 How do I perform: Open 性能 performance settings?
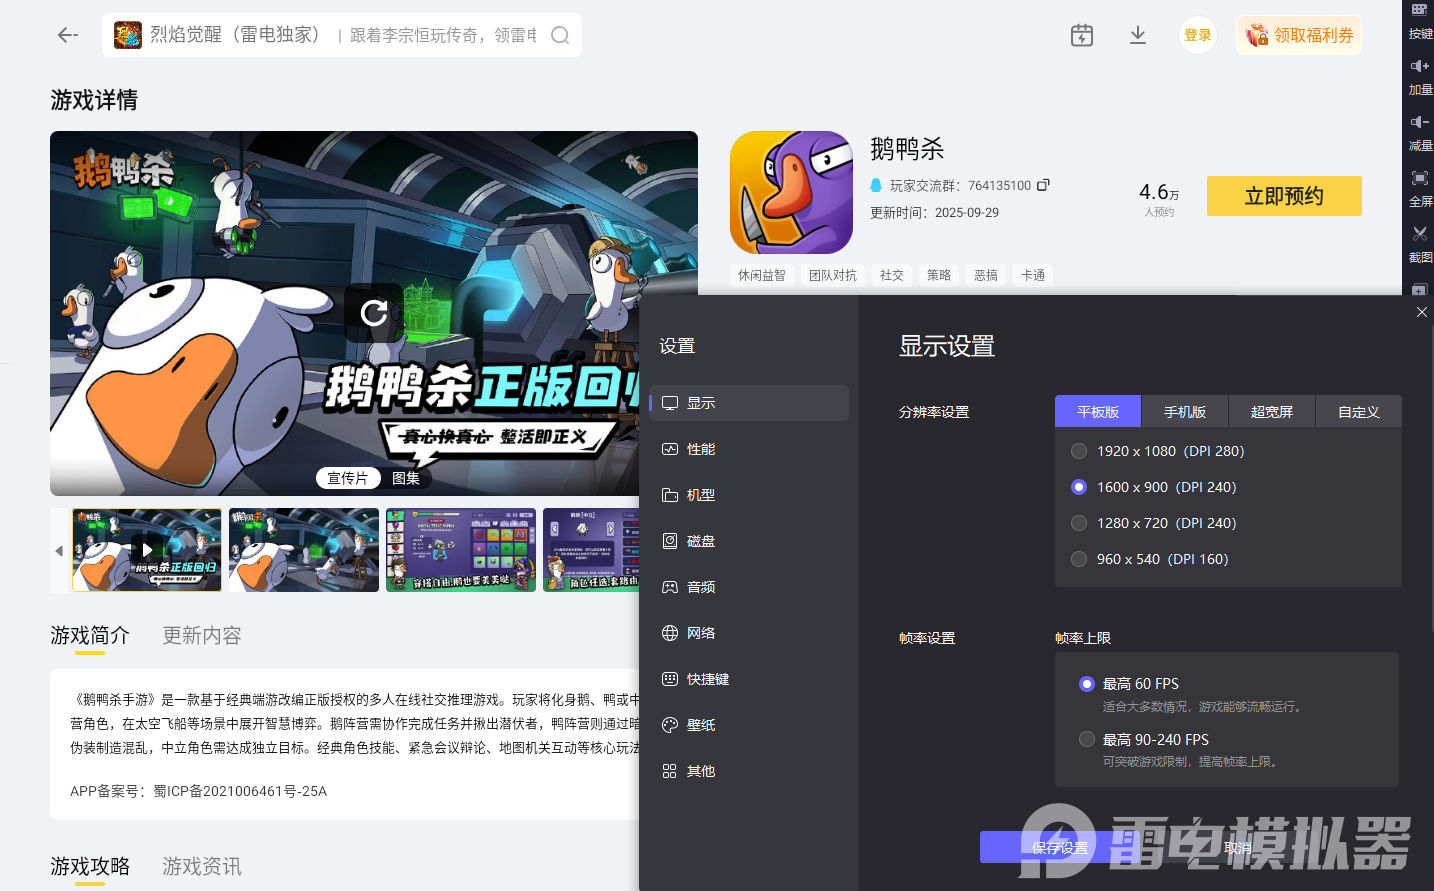700,448
